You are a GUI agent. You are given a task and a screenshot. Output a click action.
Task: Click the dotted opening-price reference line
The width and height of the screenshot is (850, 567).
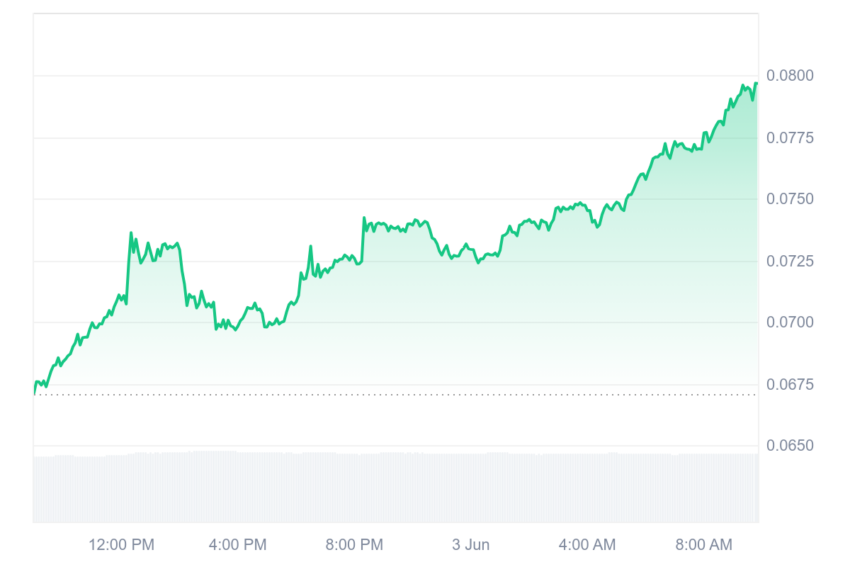click(x=396, y=395)
